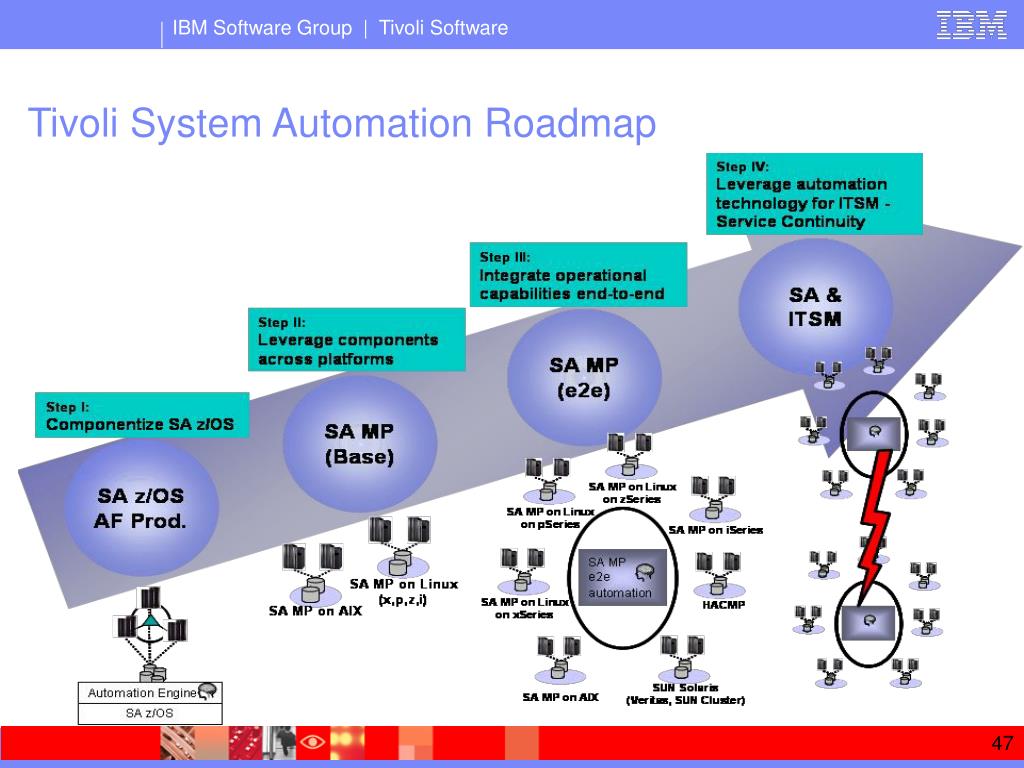Click the server icon above HACMP label
Screen dimensions: 1024x768
[718, 575]
